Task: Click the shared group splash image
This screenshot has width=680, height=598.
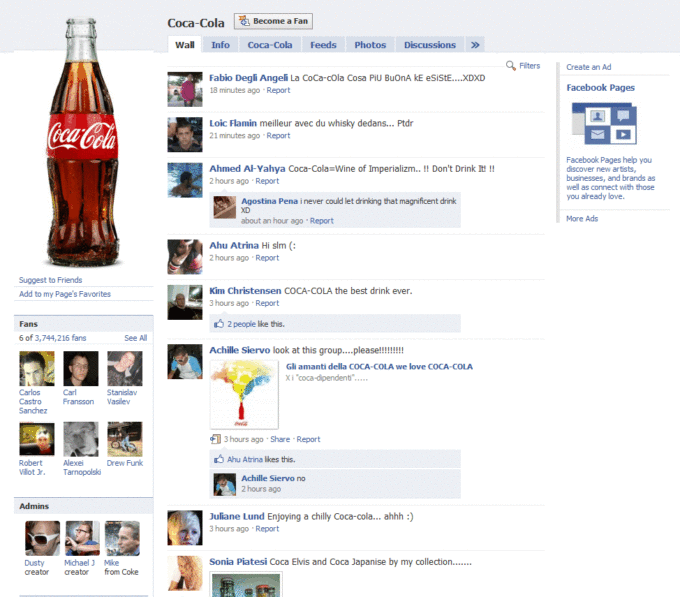Action: [244, 394]
